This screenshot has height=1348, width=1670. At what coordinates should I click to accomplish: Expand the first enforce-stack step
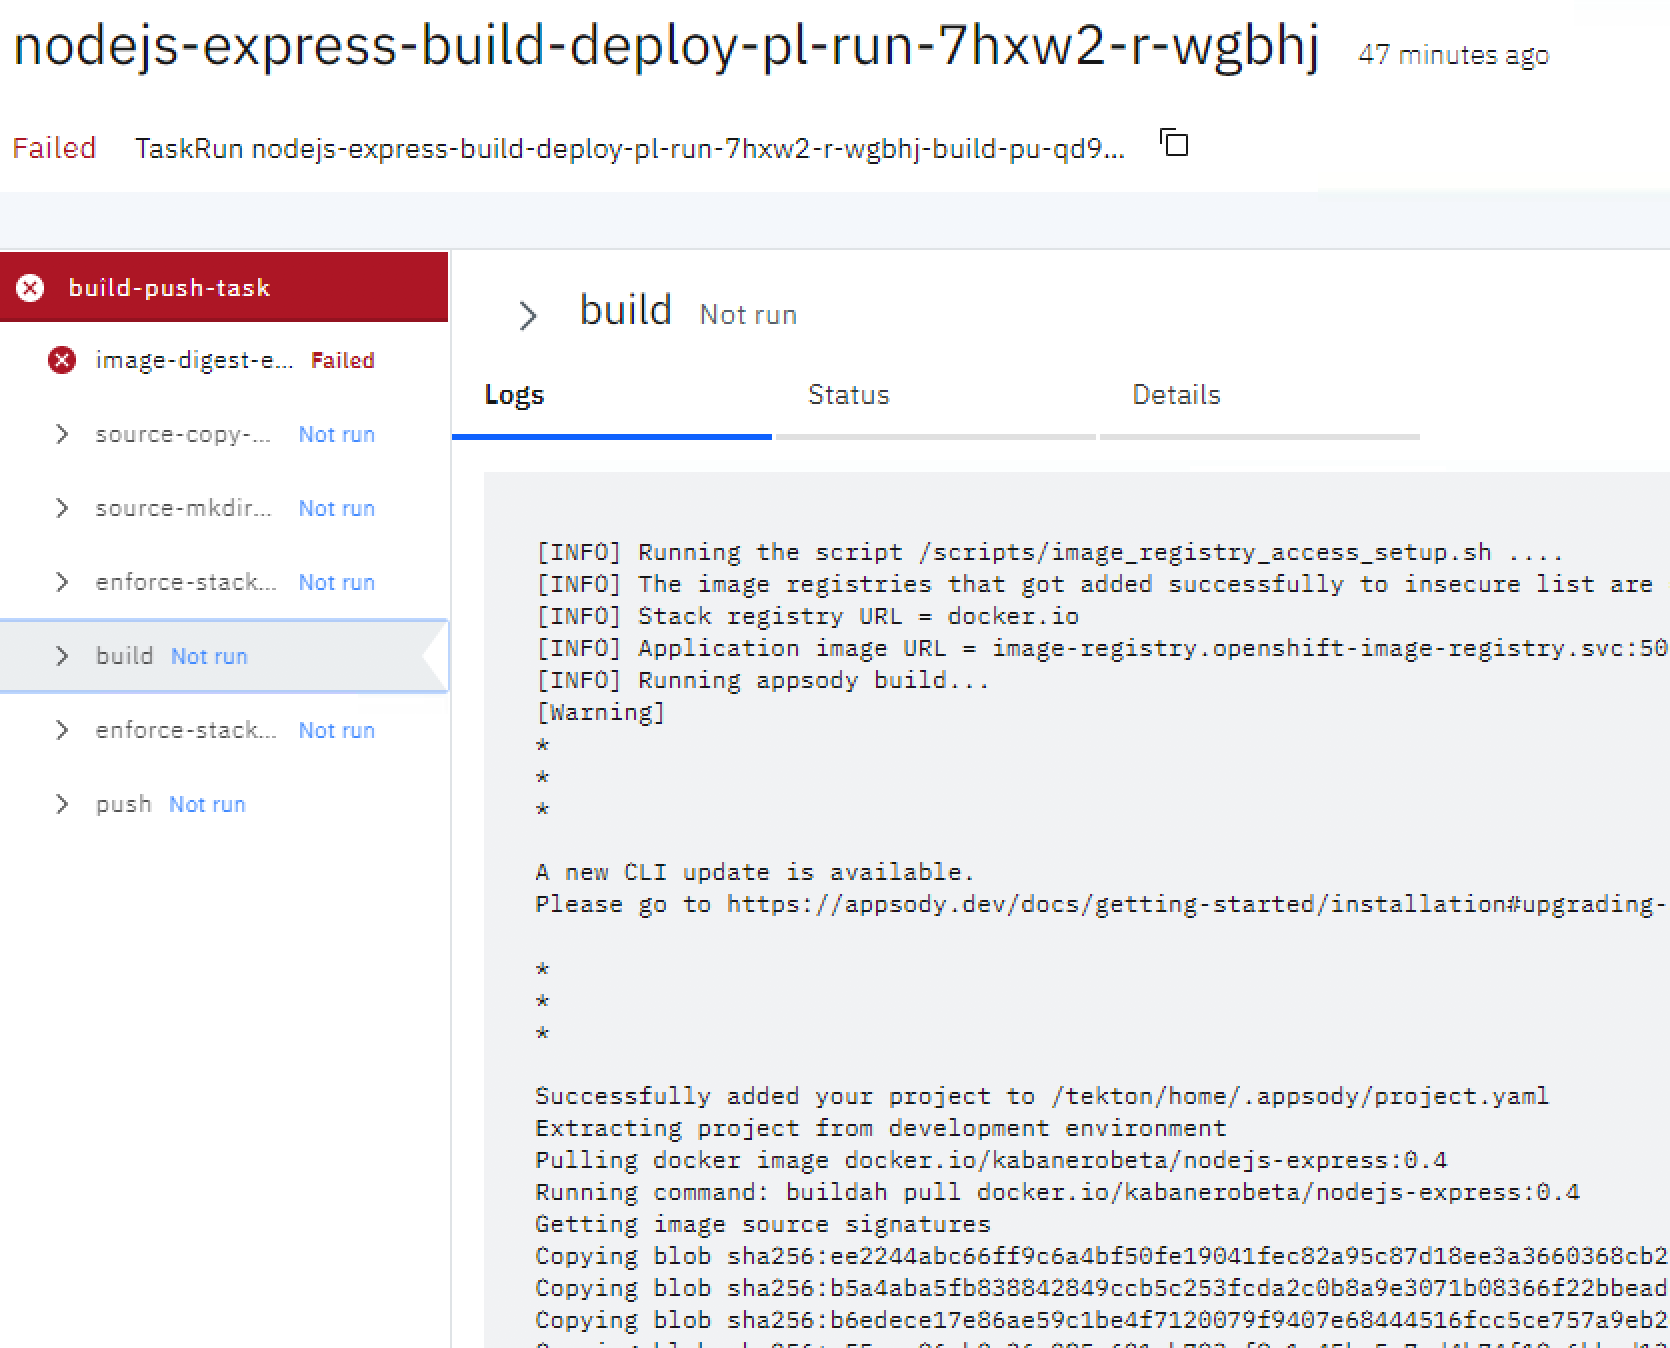(x=62, y=582)
